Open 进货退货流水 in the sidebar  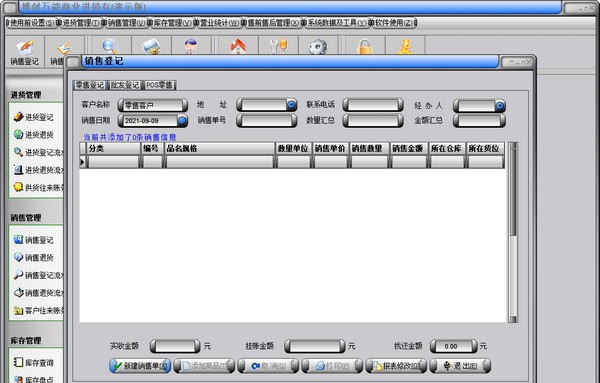38,170
